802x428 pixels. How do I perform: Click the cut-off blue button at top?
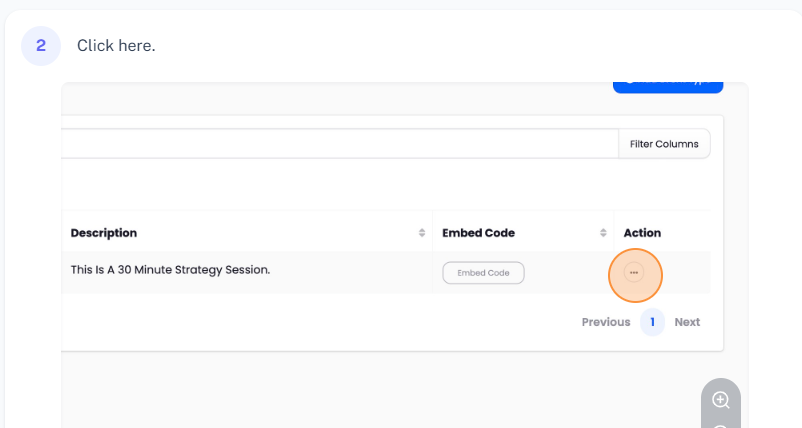click(x=667, y=85)
